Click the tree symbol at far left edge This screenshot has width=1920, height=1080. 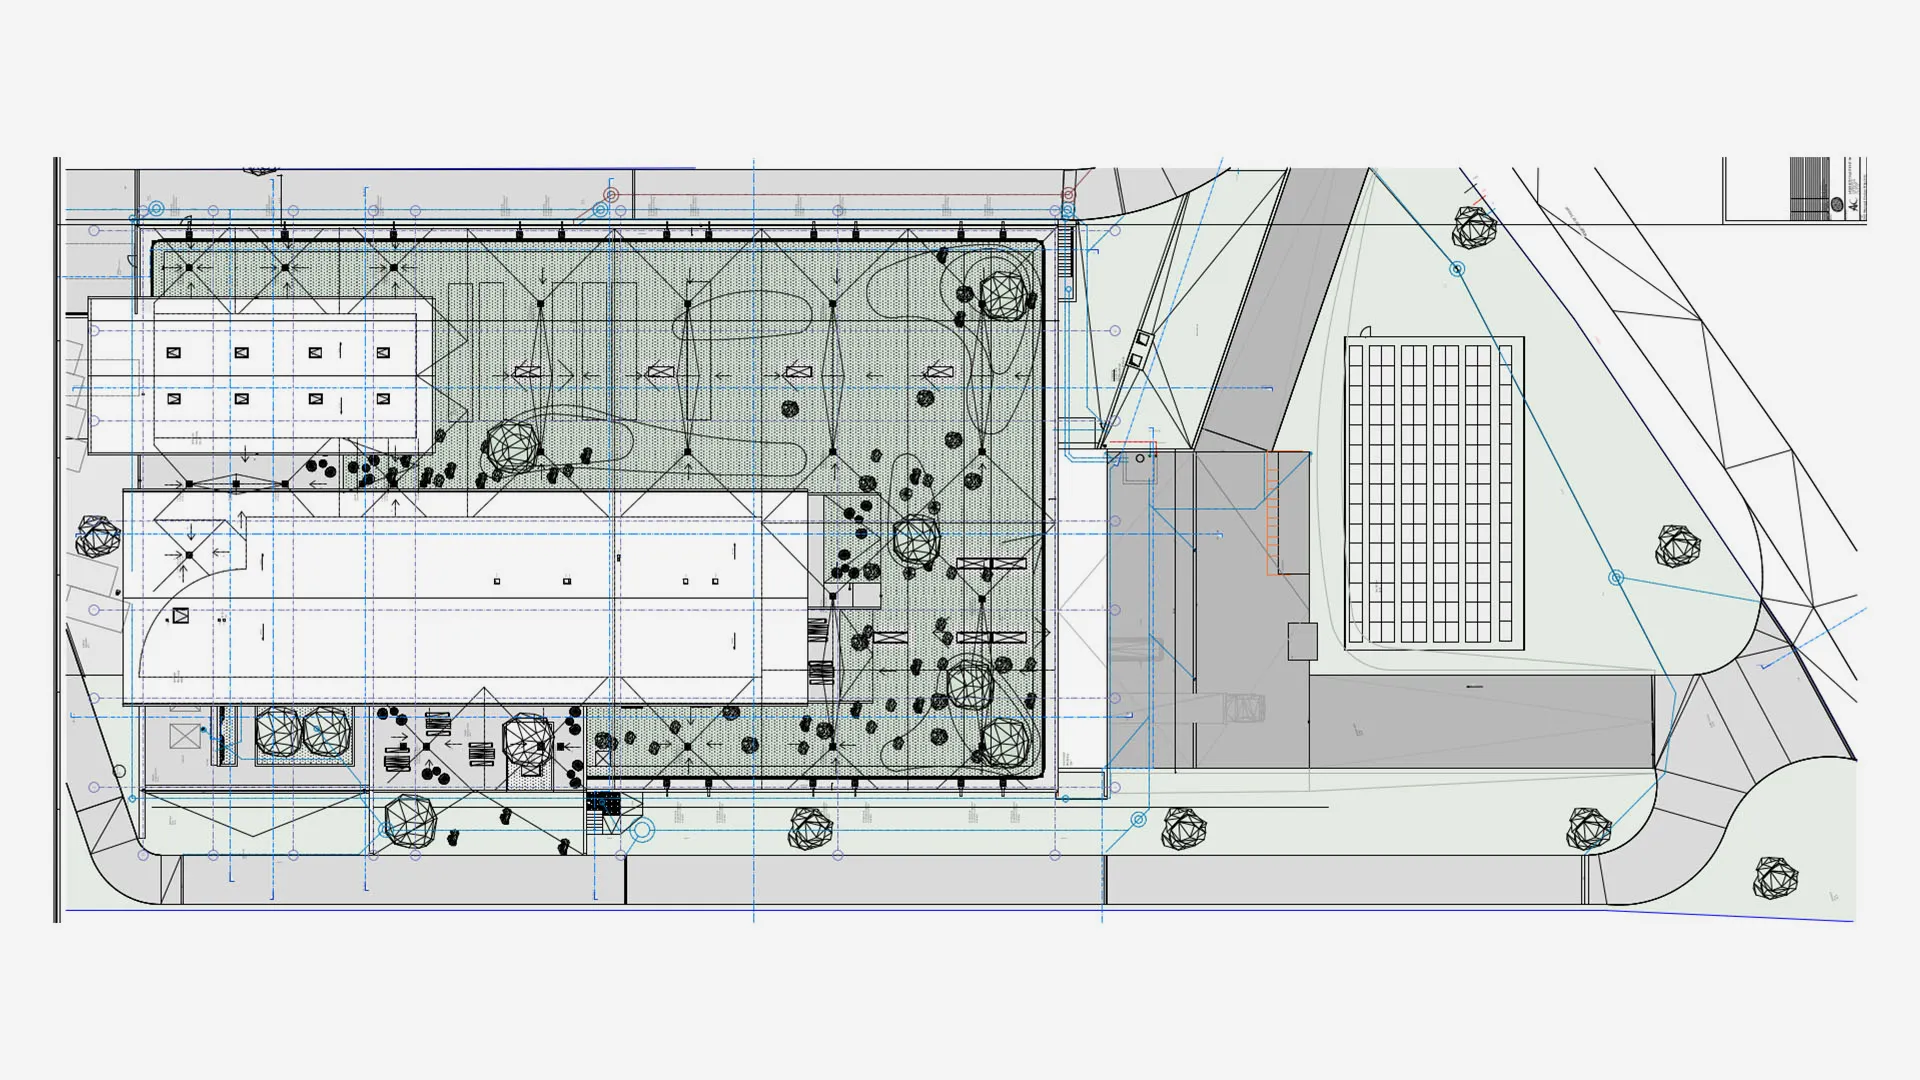(x=97, y=537)
